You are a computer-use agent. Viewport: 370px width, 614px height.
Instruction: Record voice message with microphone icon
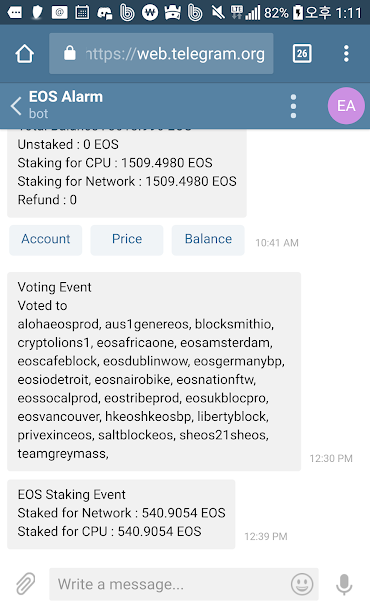344,584
